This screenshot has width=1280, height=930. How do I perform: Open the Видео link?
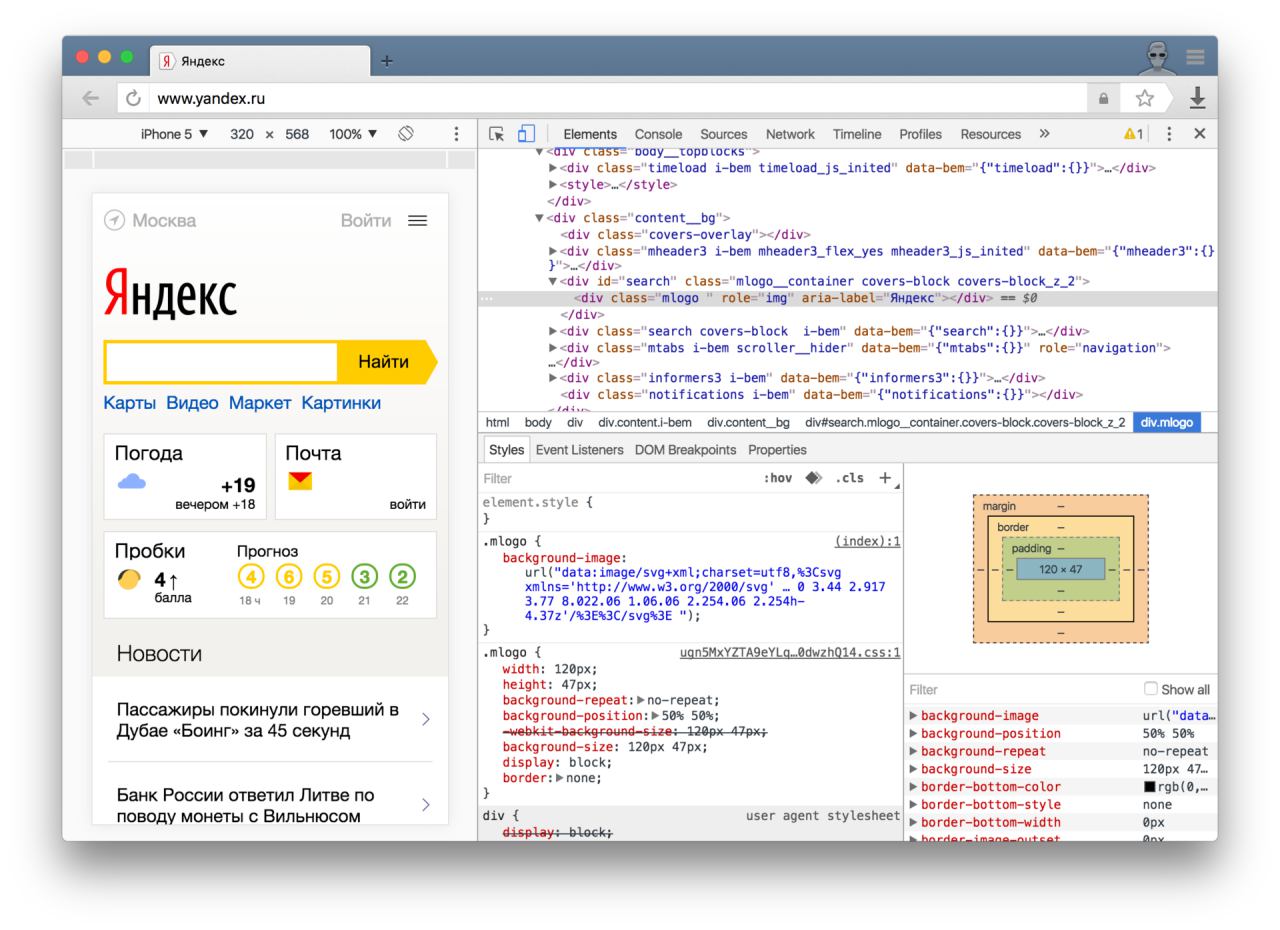[192, 403]
